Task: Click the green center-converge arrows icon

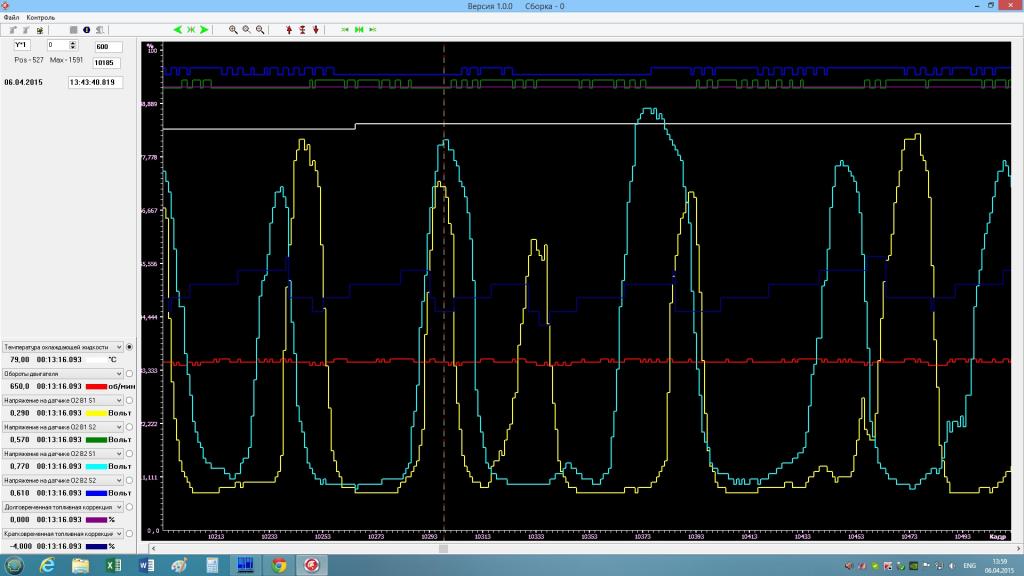Action: click(x=191, y=30)
